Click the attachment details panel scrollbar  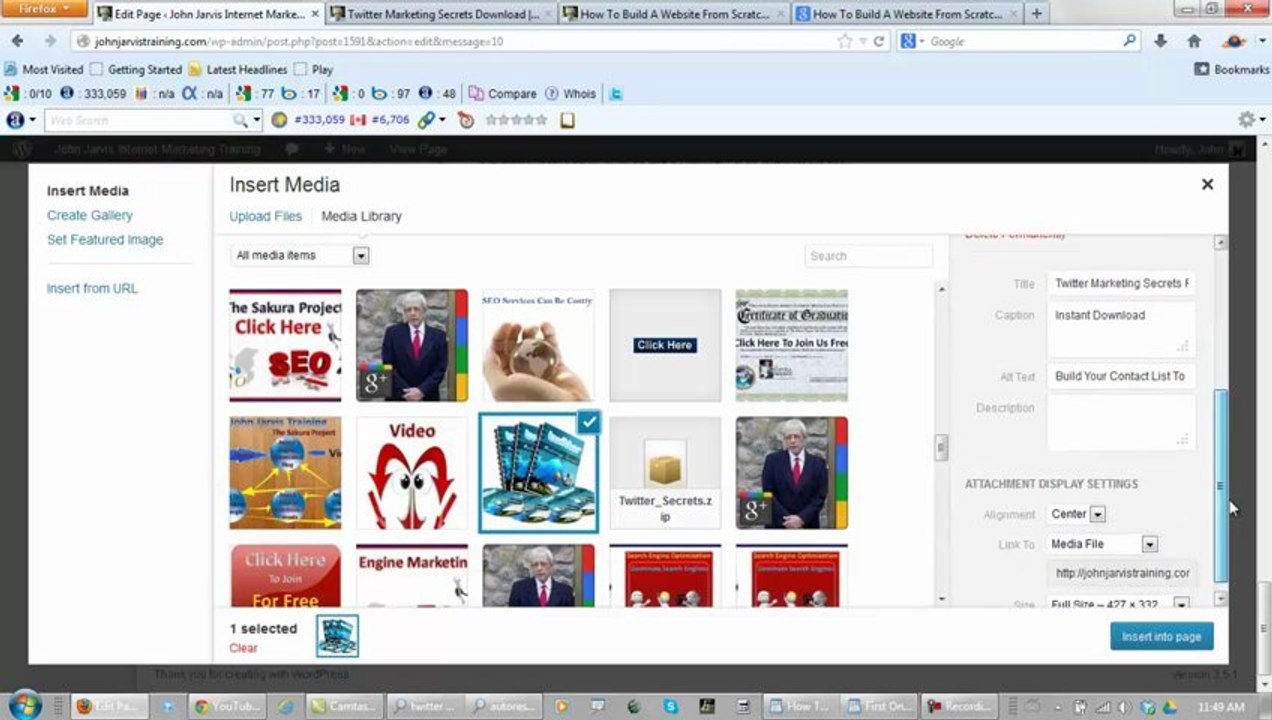pyautogui.click(x=1220, y=485)
